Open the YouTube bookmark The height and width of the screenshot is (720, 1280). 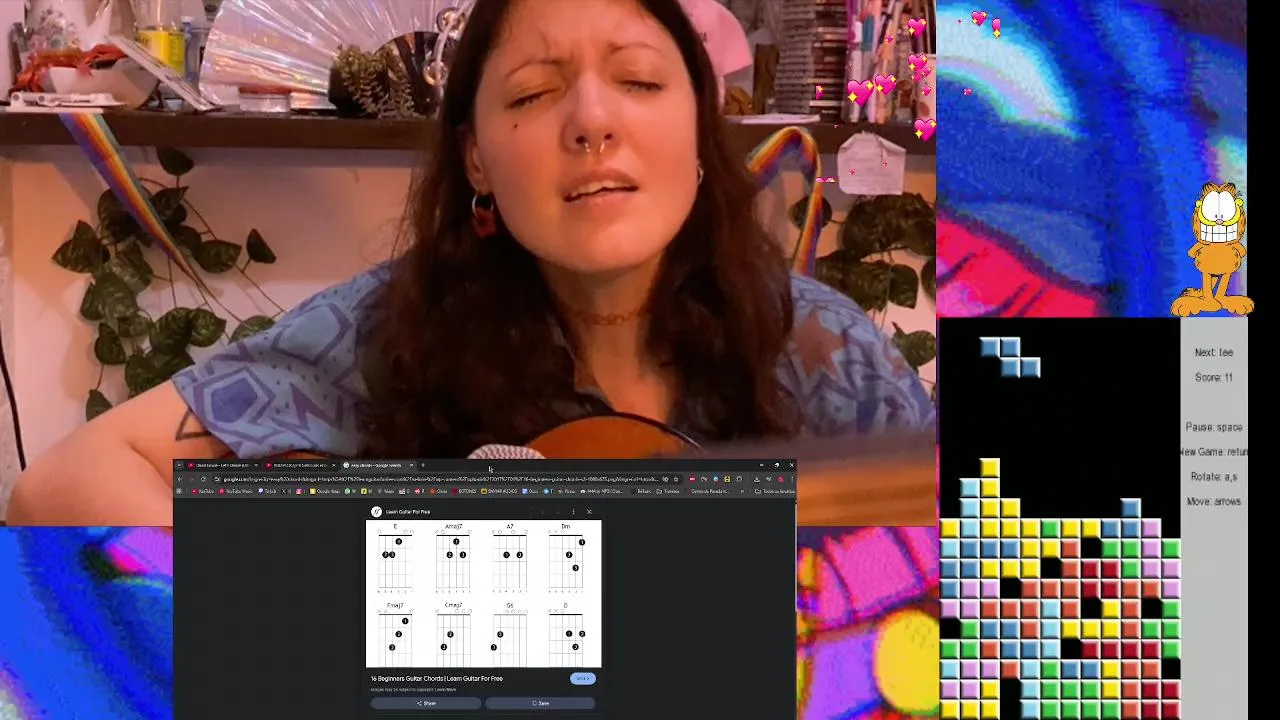tap(202, 491)
